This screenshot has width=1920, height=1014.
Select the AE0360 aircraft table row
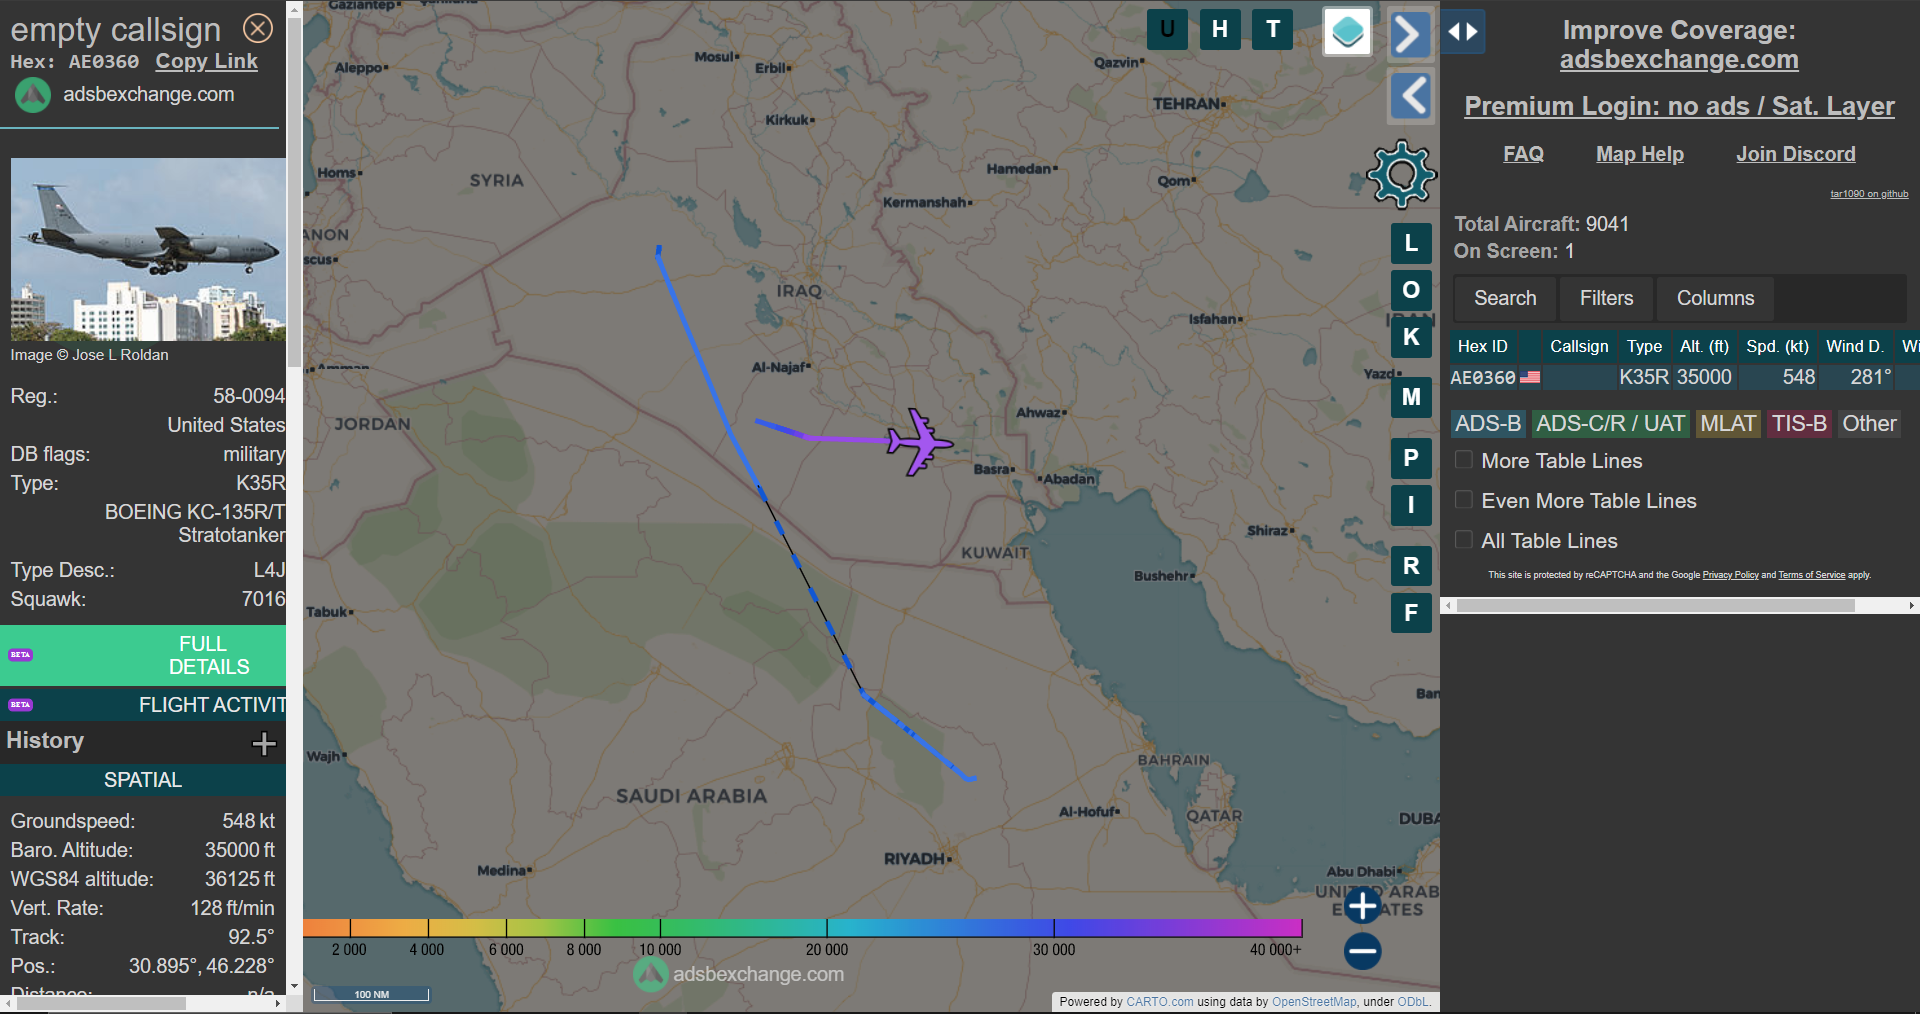[1684, 377]
